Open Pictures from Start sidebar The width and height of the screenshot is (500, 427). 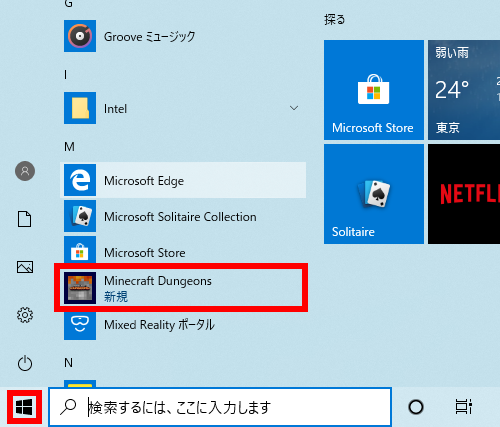(25, 267)
